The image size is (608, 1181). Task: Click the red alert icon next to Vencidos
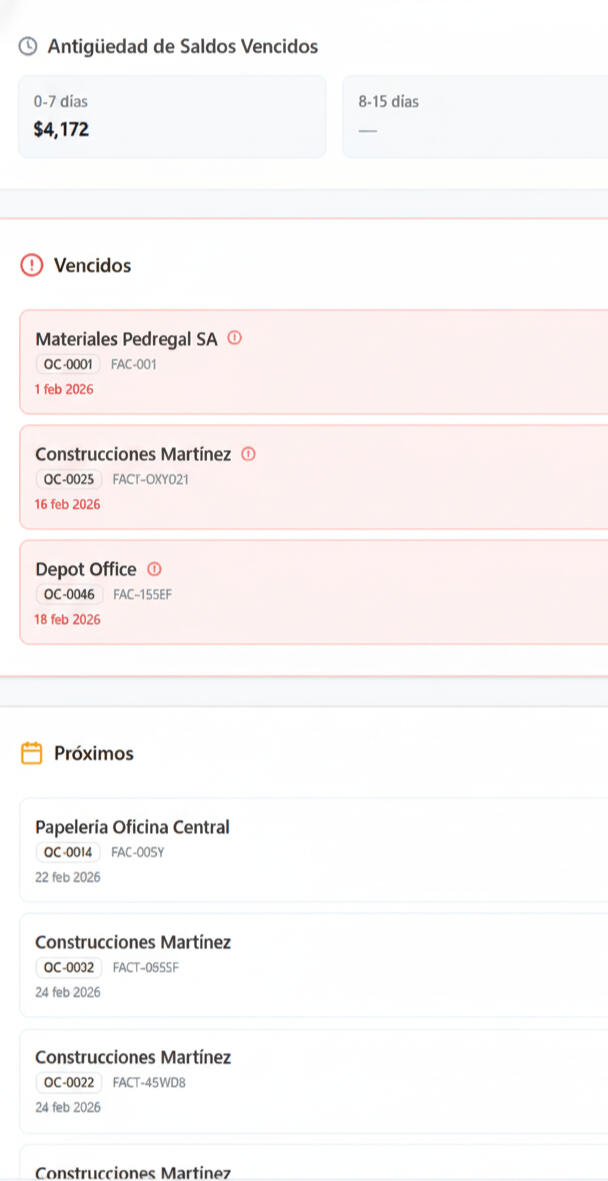[32, 265]
